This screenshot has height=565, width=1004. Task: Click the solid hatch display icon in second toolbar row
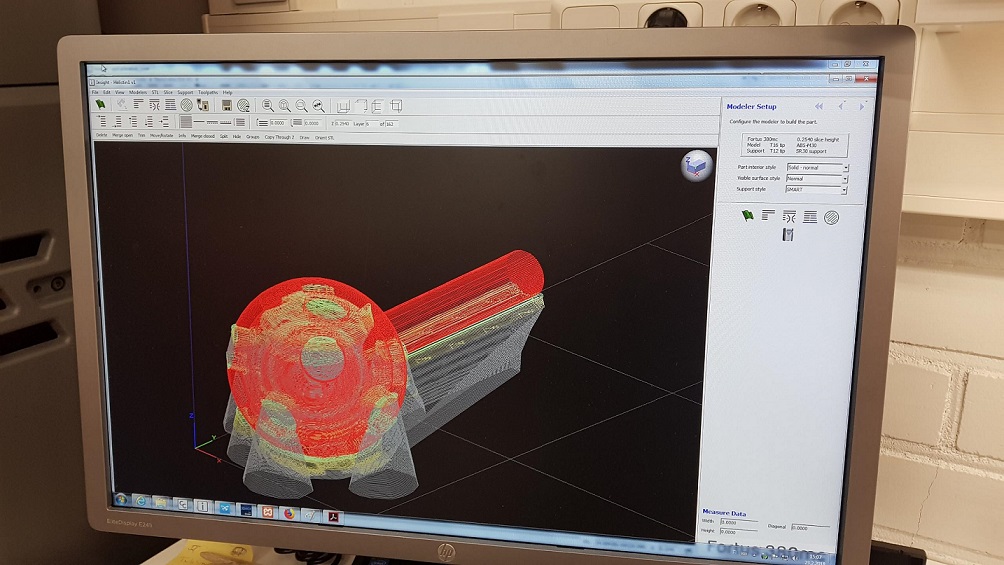pyautogui.click(x=186, y=122)
